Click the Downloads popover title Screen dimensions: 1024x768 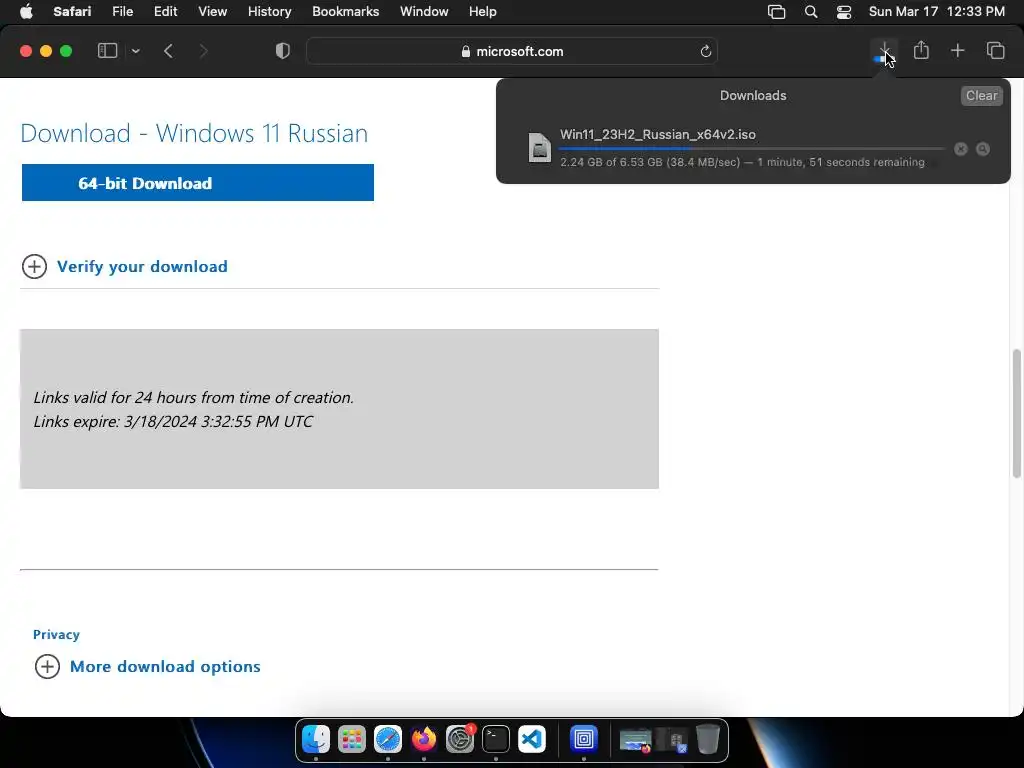753,95
